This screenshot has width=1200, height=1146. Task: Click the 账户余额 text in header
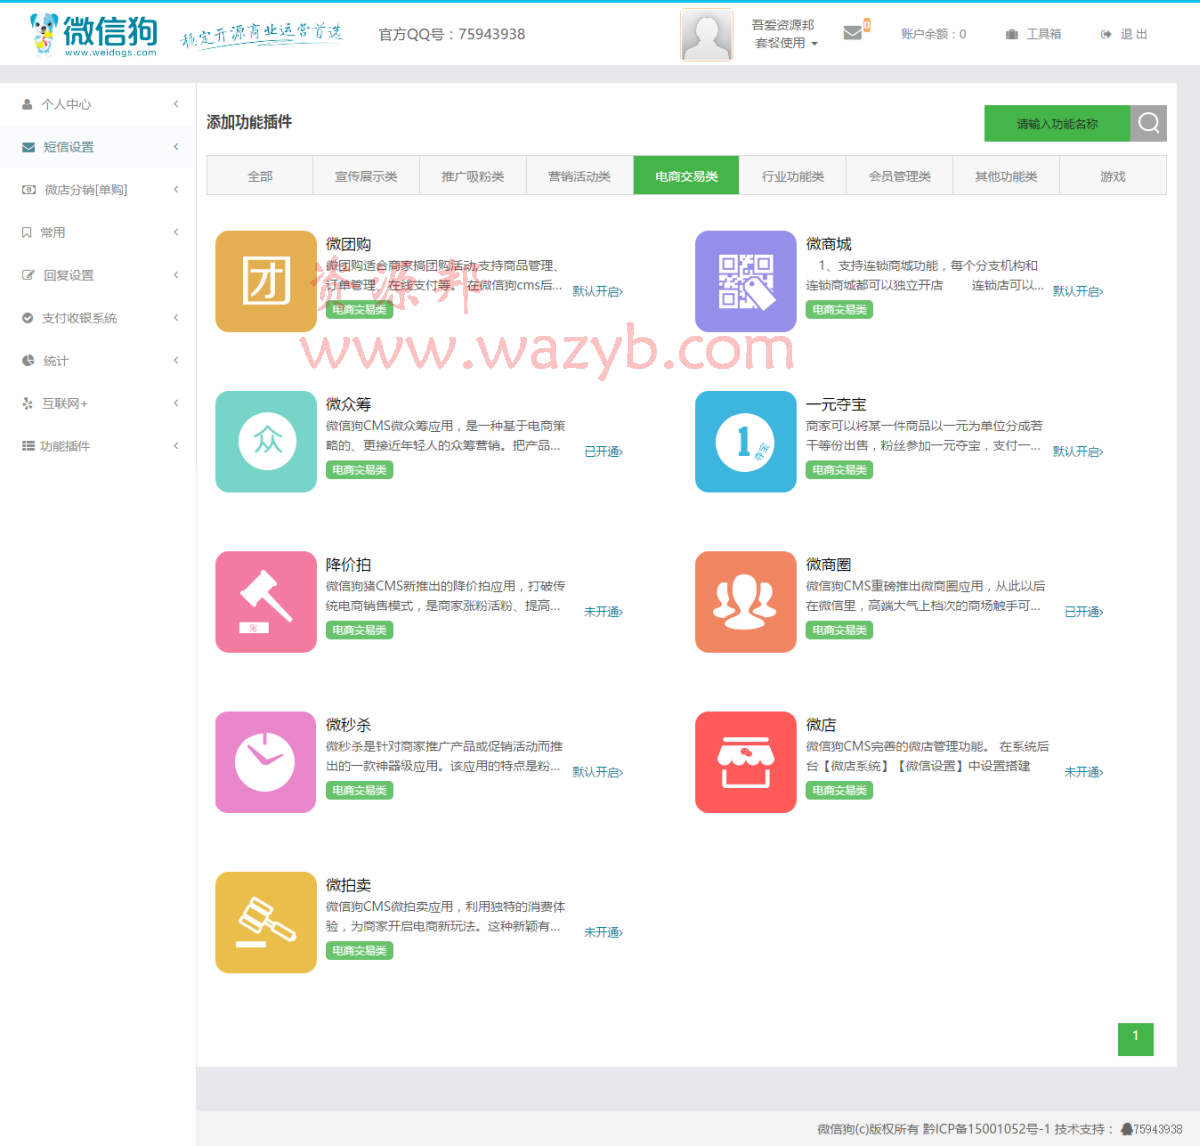[933, 34]
